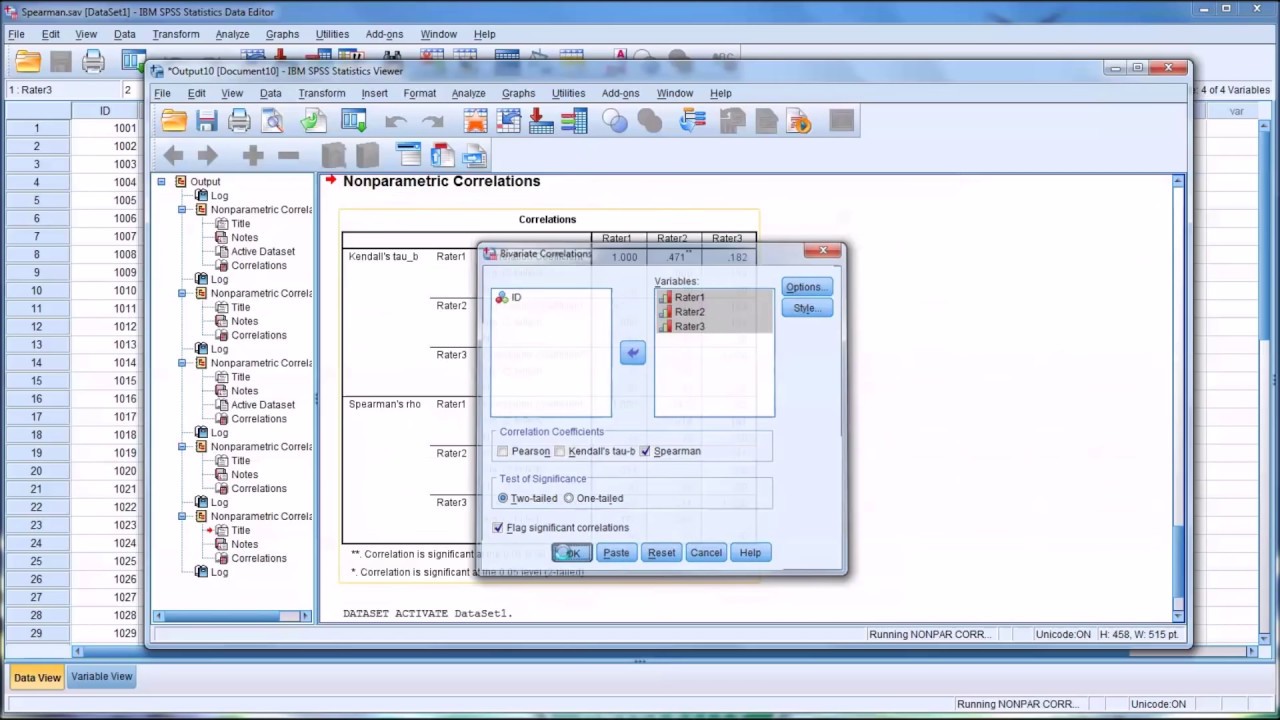Image resolution: width=1280 pixels, height=720 pixels.
Task: Open Format menu in Viewer
Action: pos(420,93)
